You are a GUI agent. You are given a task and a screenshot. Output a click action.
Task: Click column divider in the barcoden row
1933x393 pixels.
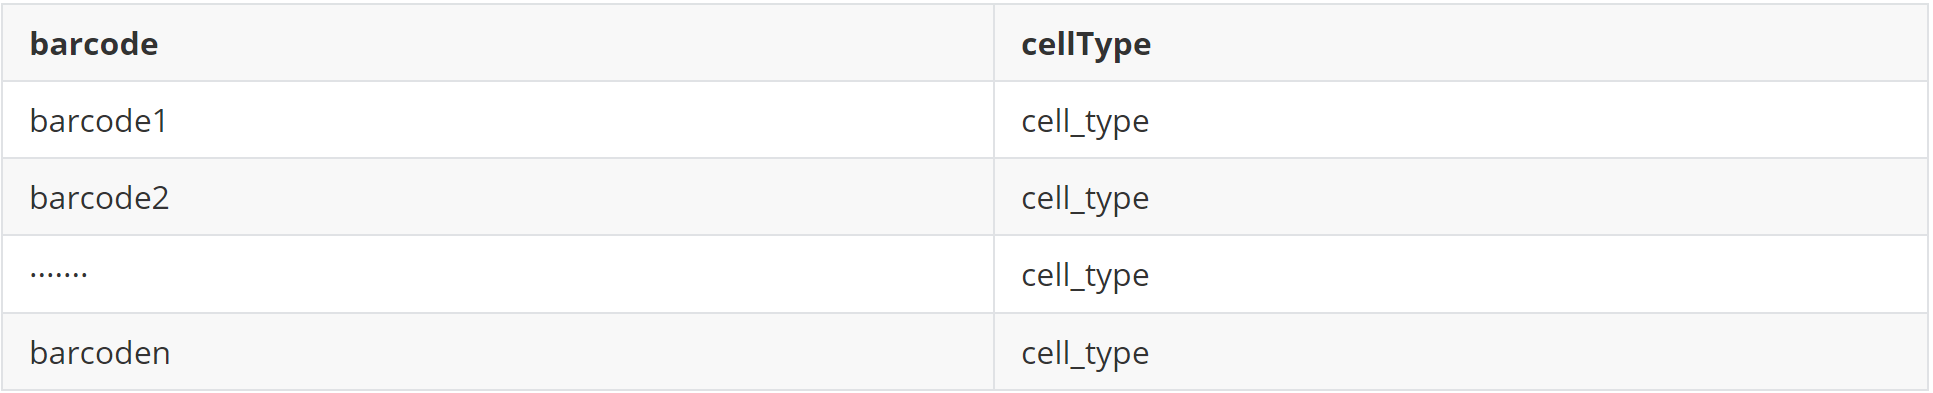(x=994, y=352)
